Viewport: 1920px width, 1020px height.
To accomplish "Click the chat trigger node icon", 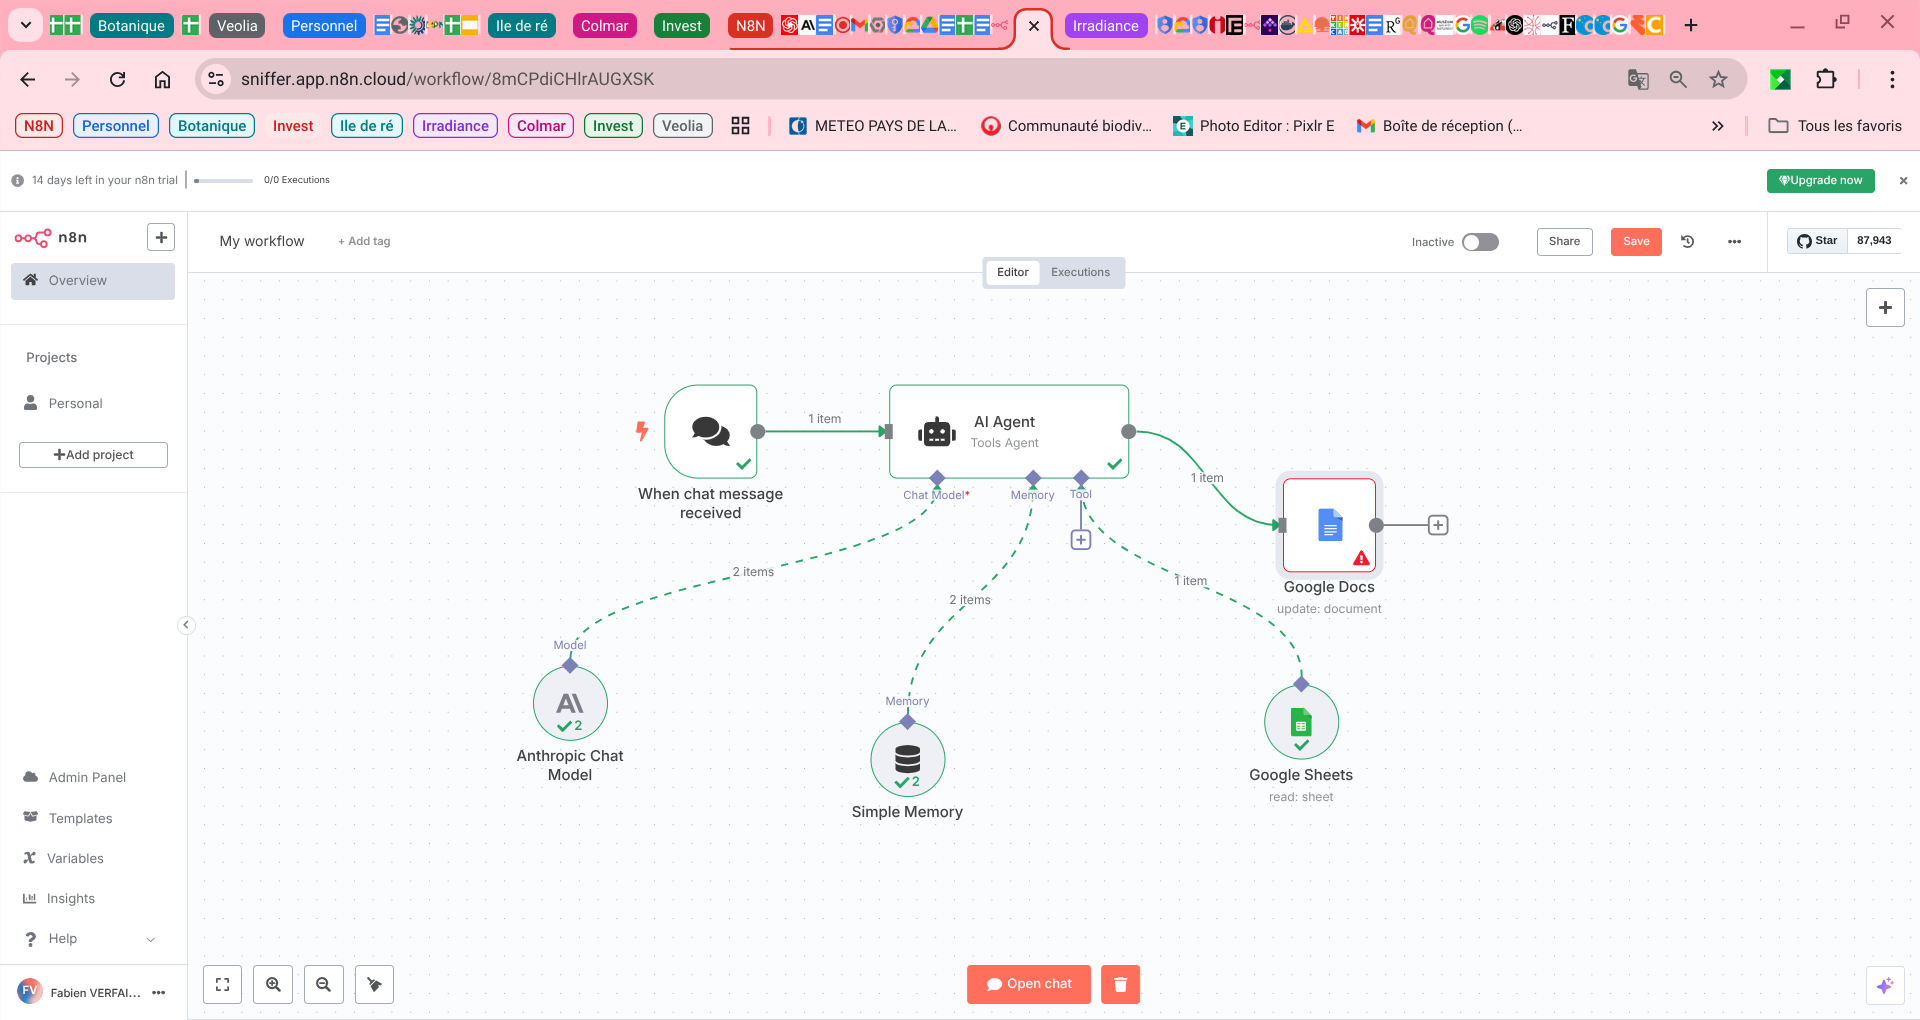I will point(711,431).
